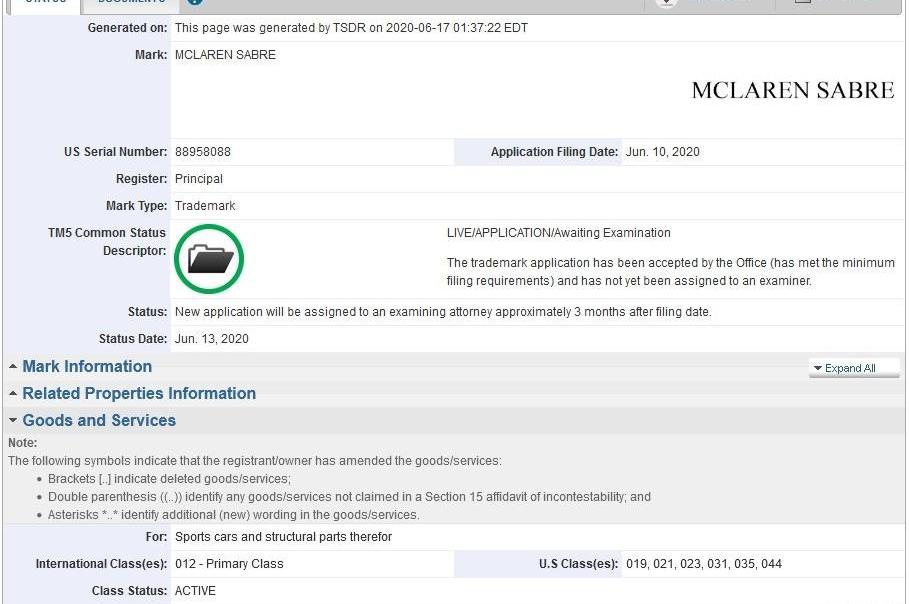Click the 'Double parenthesis' note line
The image size is (909, 604).
349,497
